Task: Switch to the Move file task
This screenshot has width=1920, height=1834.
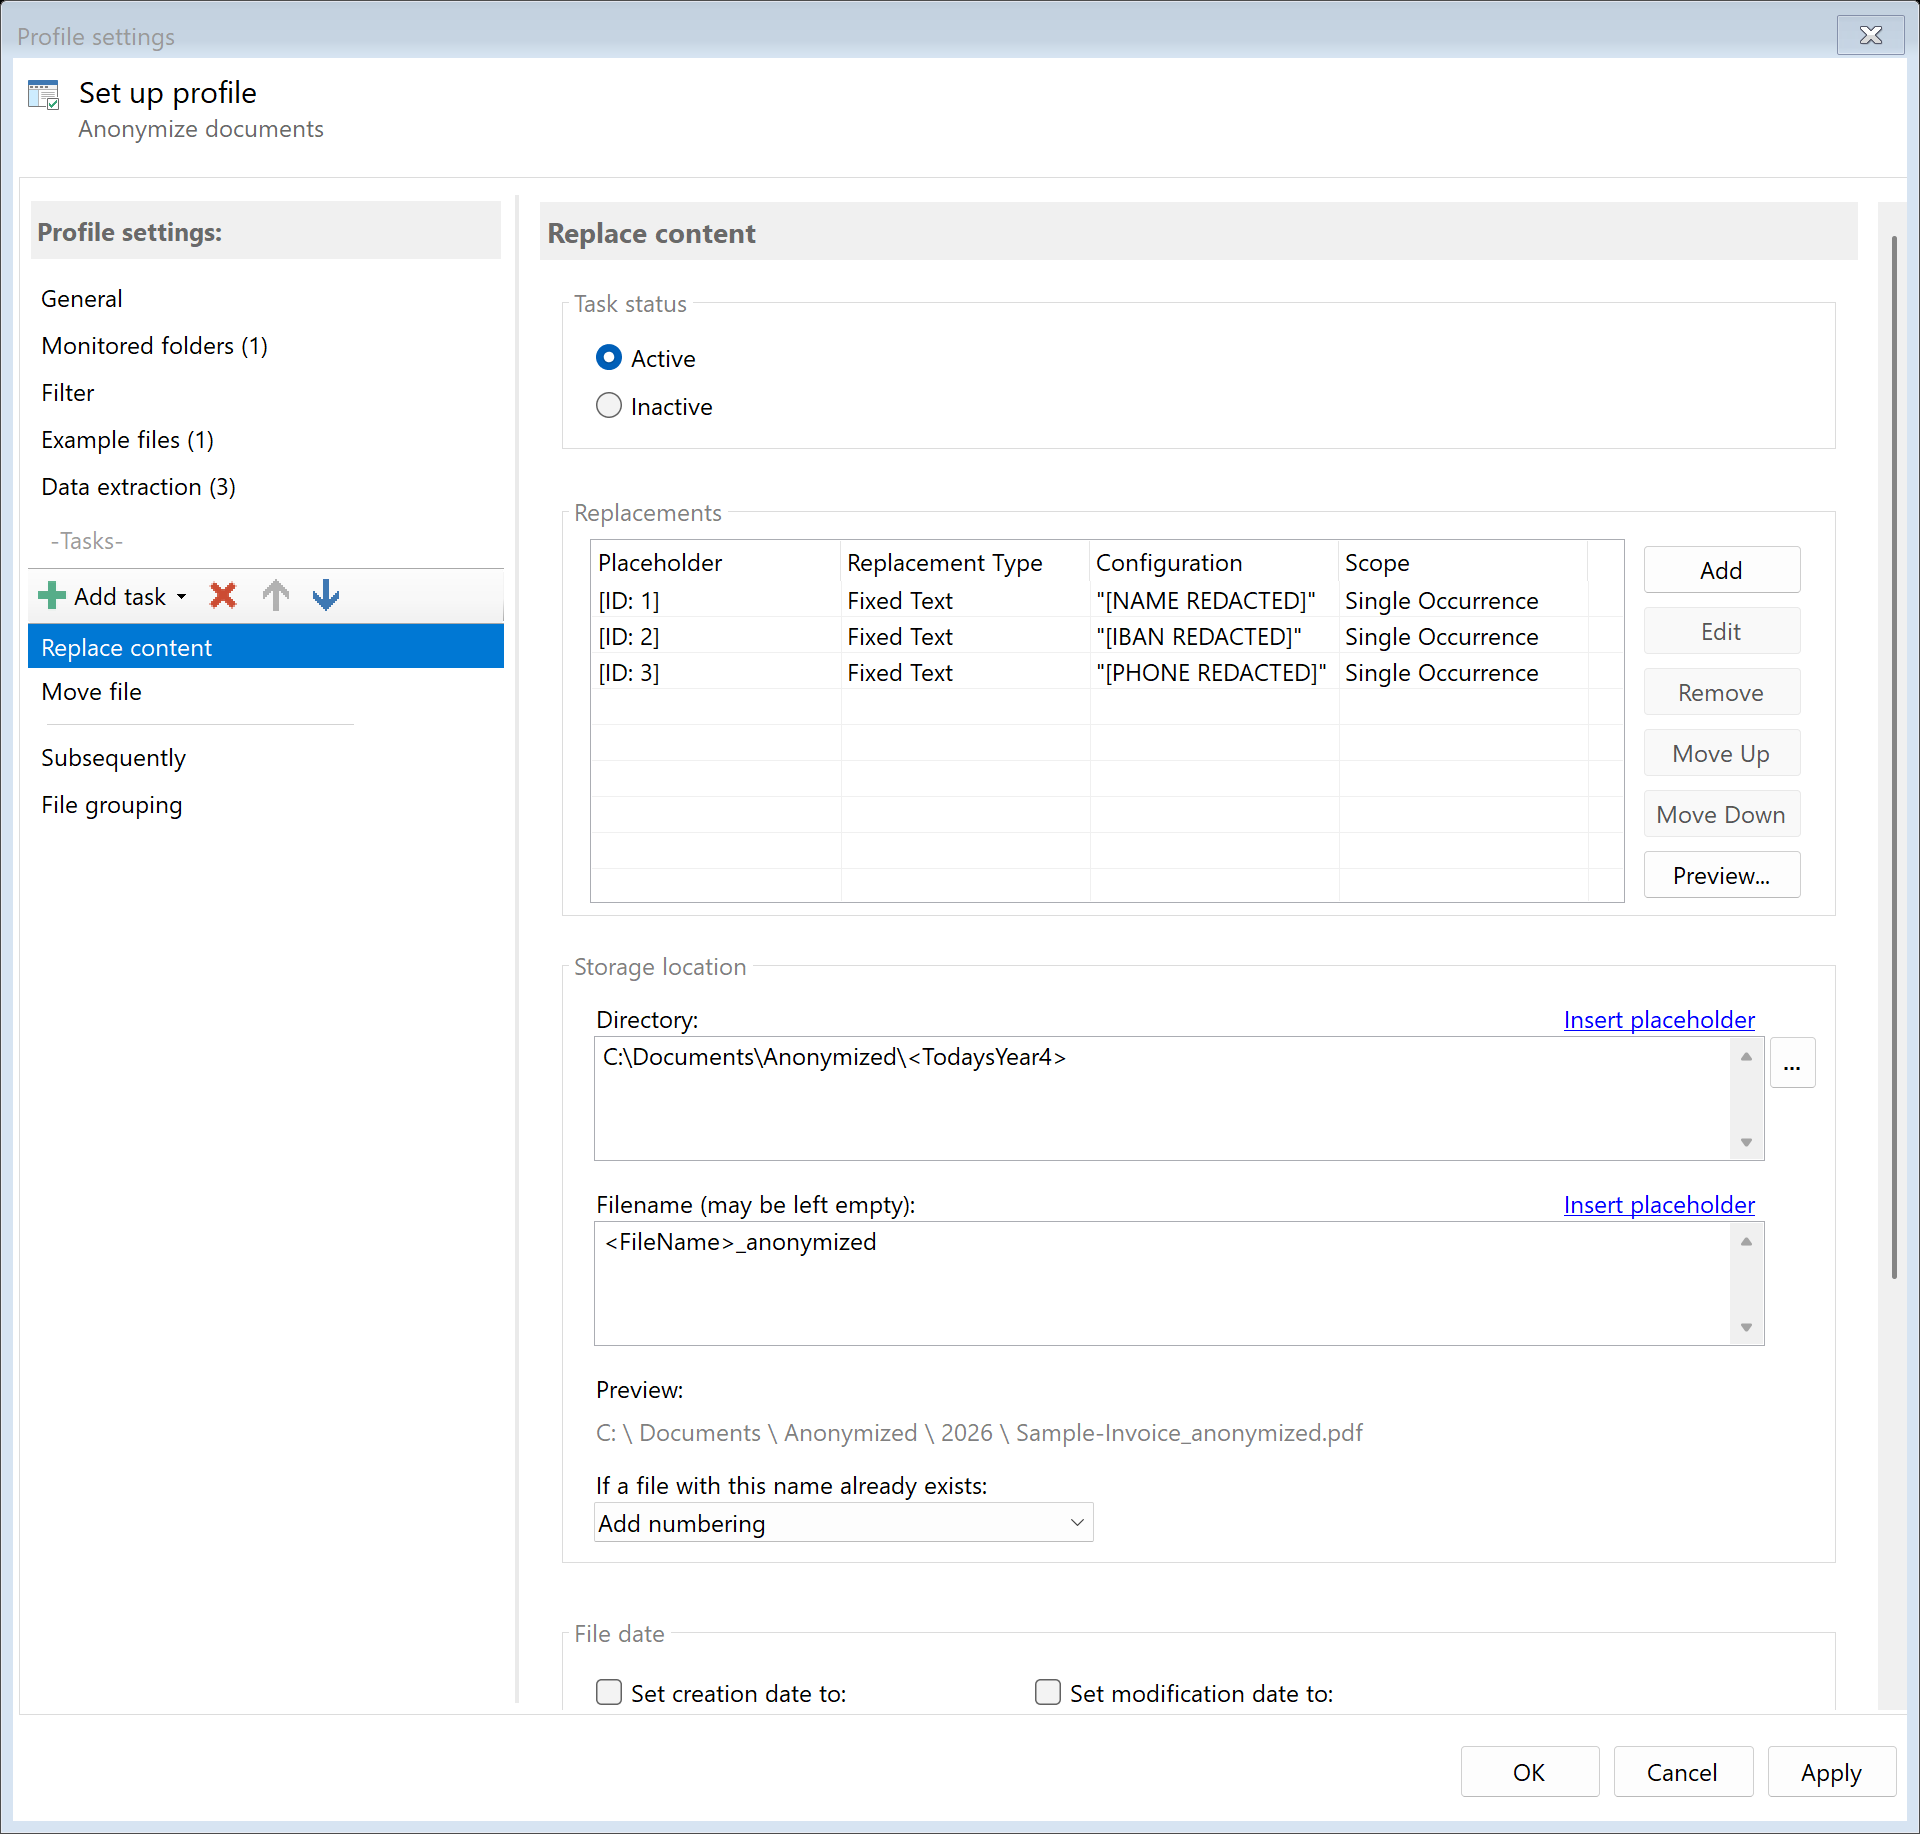Action: [90, 691]
